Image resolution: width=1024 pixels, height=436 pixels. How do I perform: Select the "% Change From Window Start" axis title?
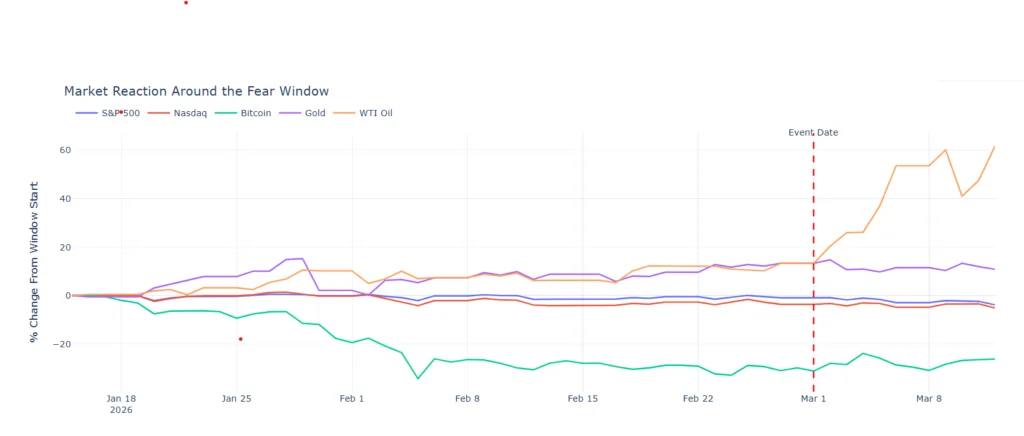pos(35,262)
